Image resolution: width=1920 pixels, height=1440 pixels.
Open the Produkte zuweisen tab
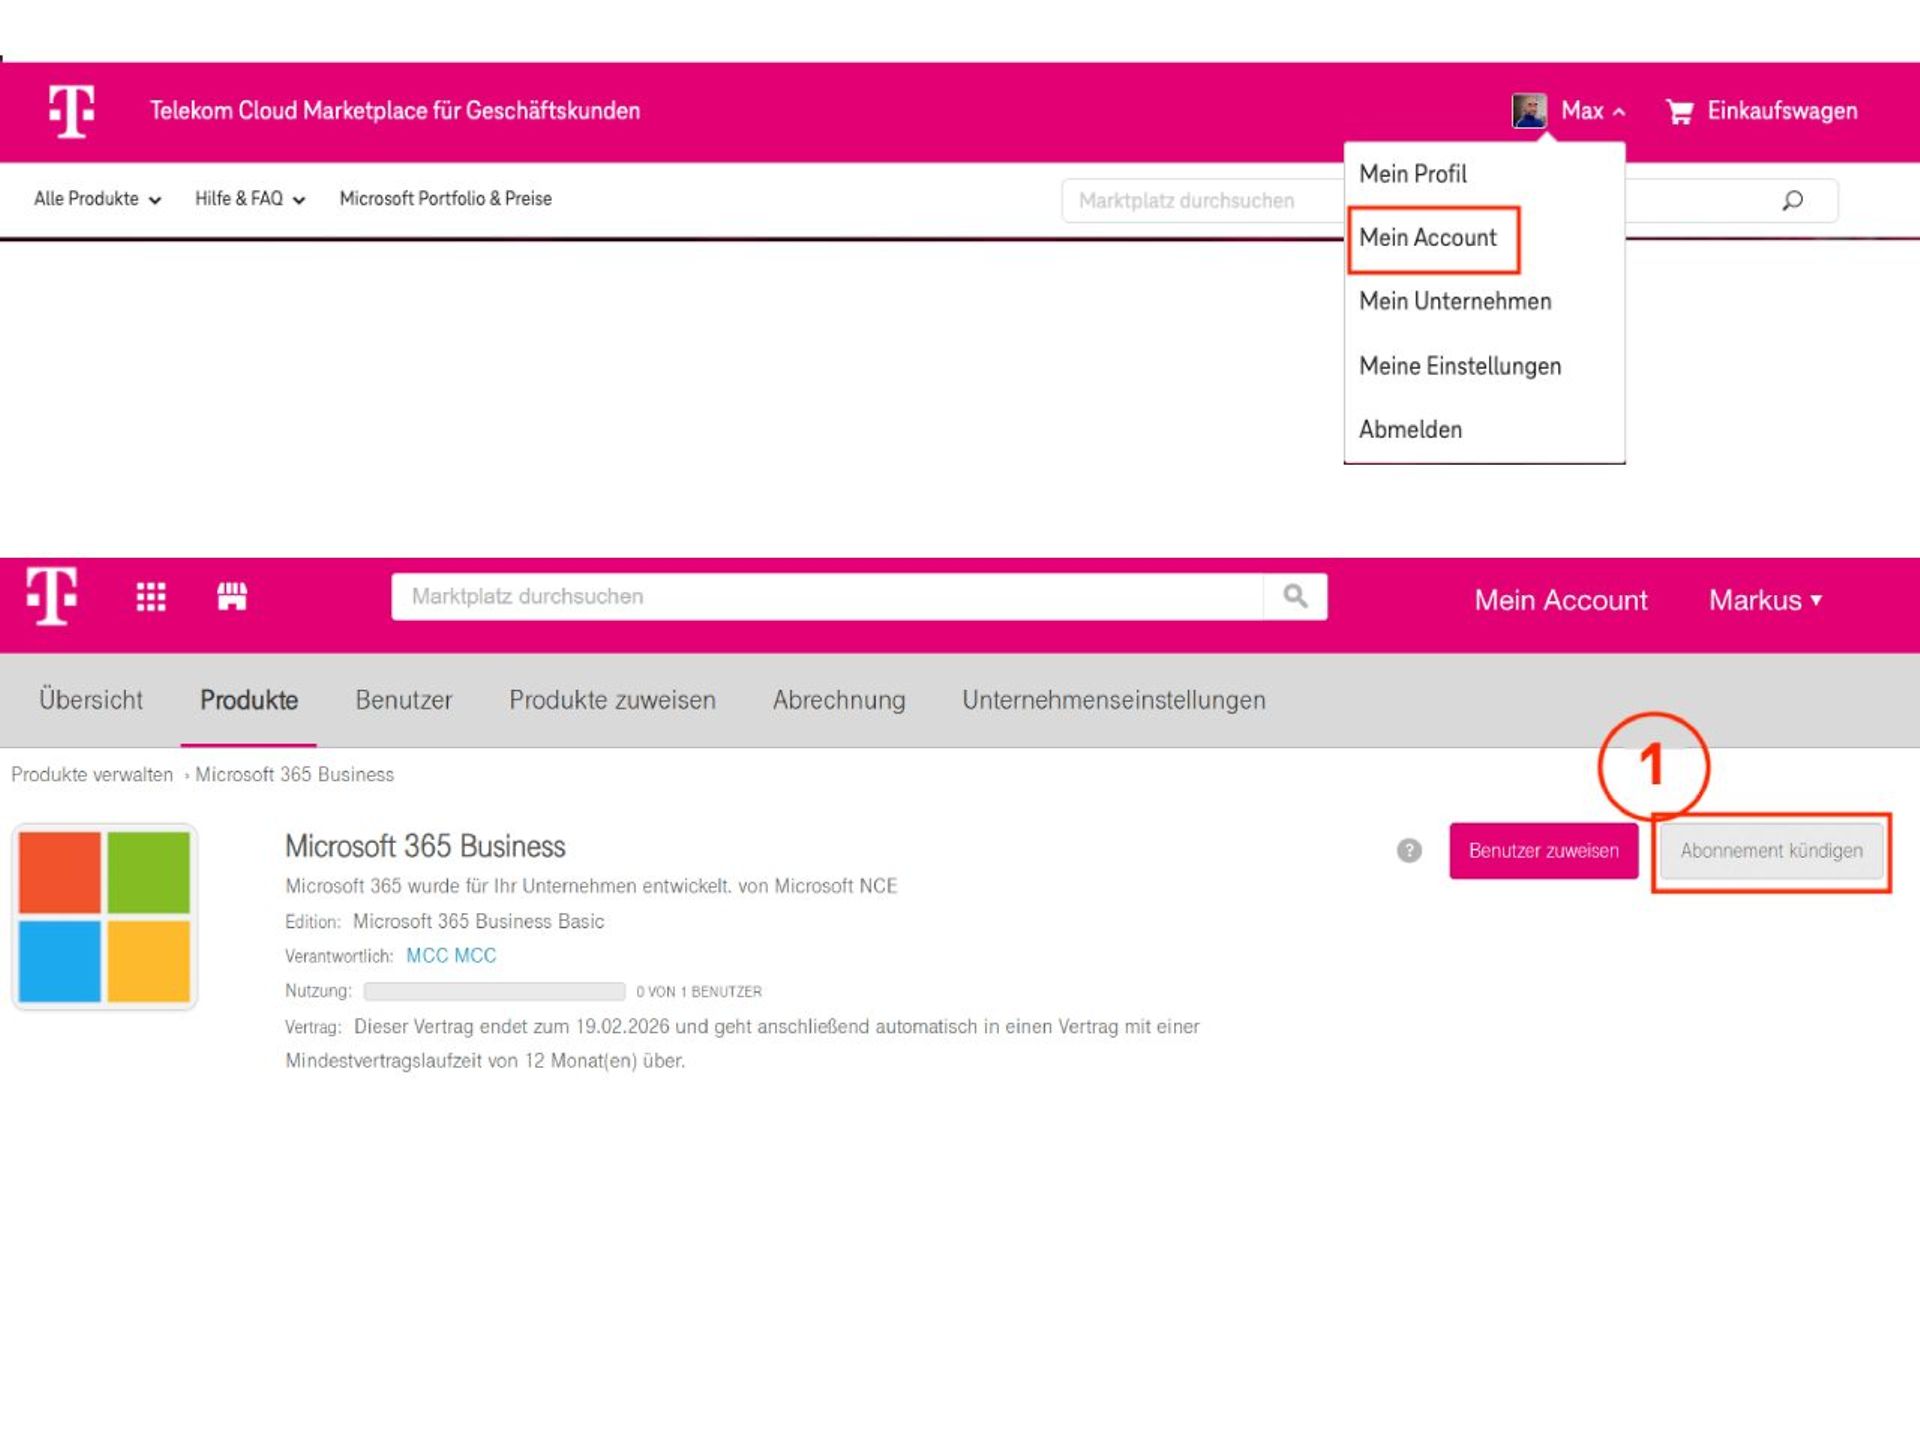(612, 700)
